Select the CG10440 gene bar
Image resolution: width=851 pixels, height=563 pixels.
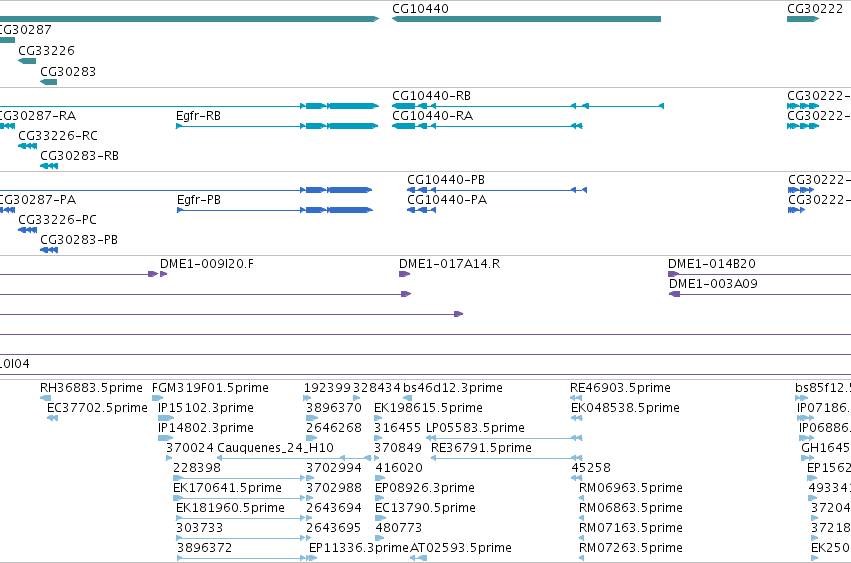click(x=526, y=19)
